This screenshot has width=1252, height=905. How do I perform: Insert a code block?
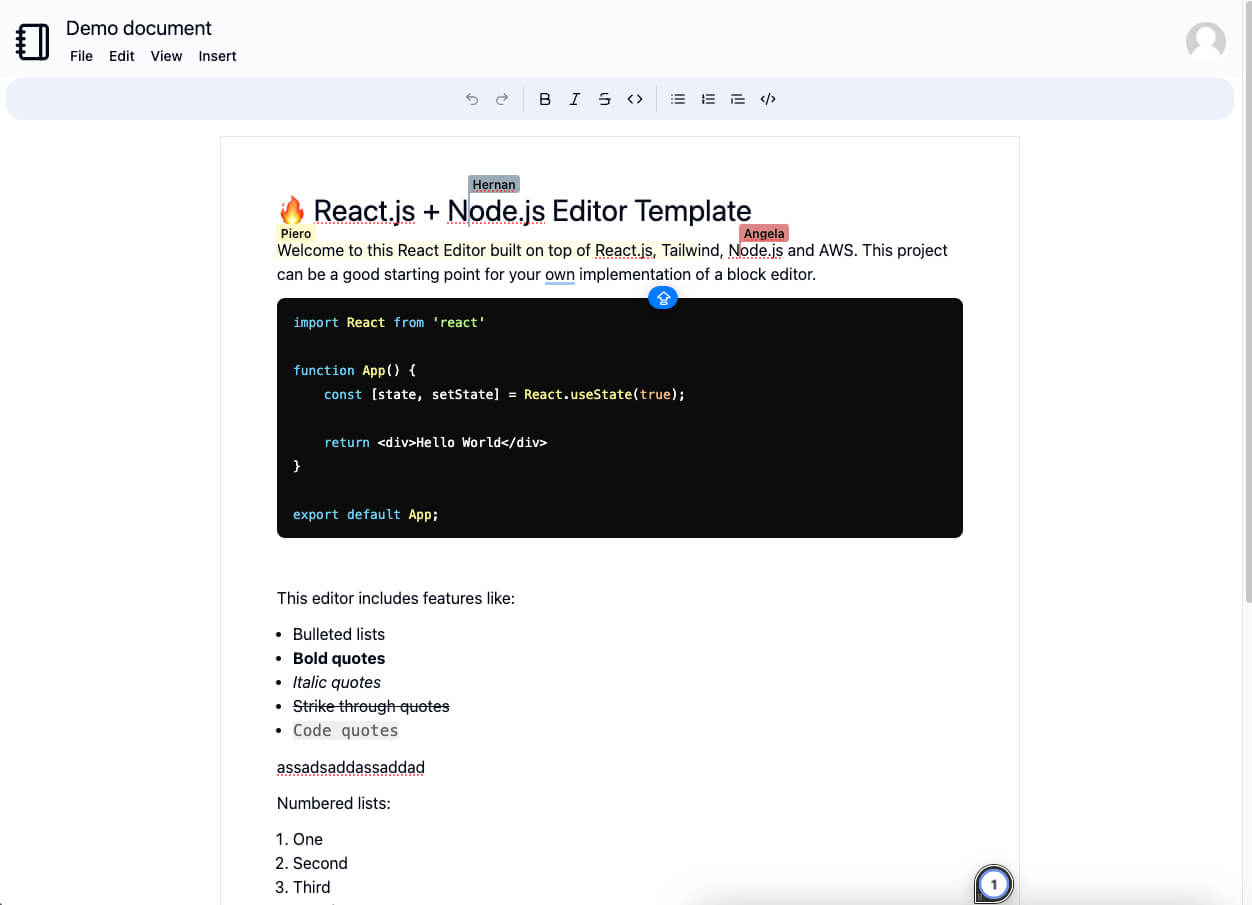pos(768,99)
